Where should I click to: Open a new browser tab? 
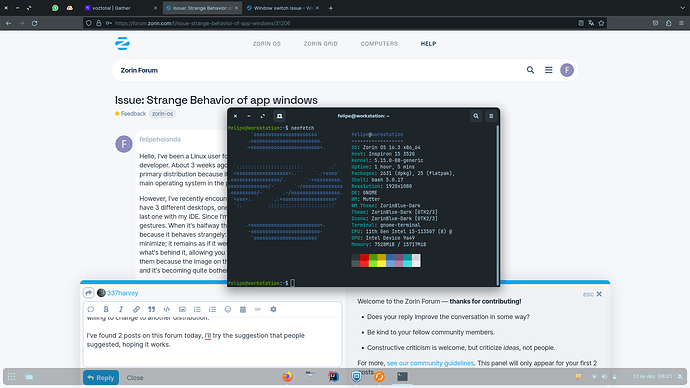tap(331, 8)
